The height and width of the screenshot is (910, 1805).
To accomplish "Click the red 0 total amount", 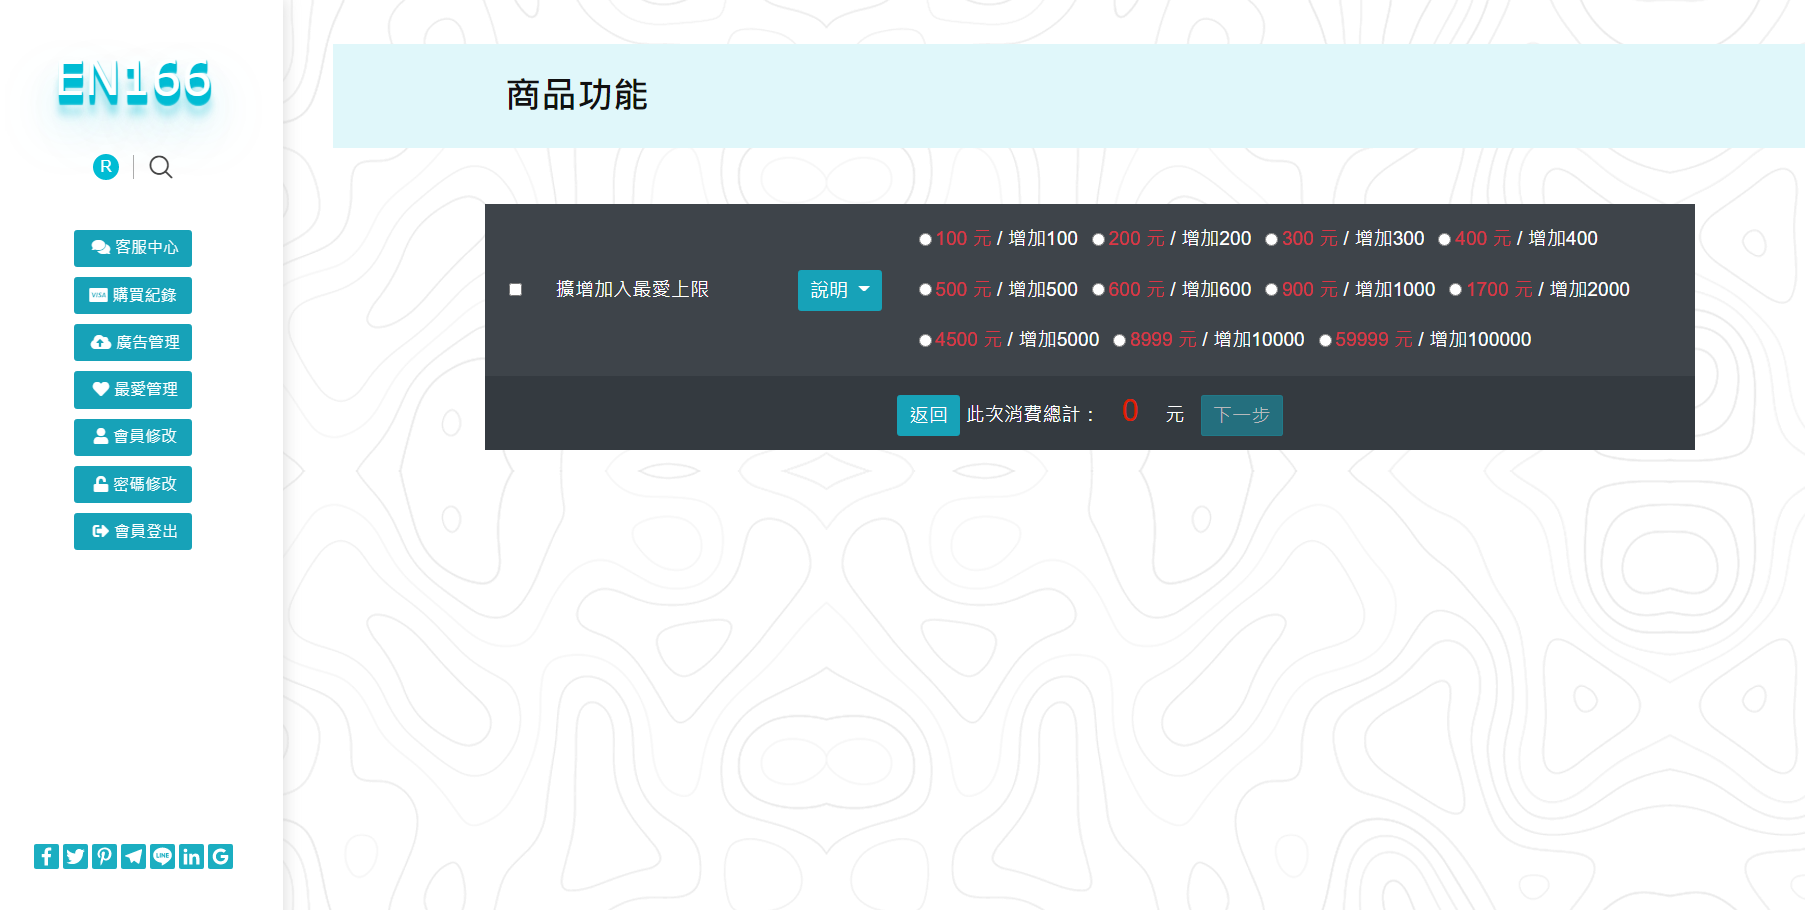I will click(x=1131, y=411).
